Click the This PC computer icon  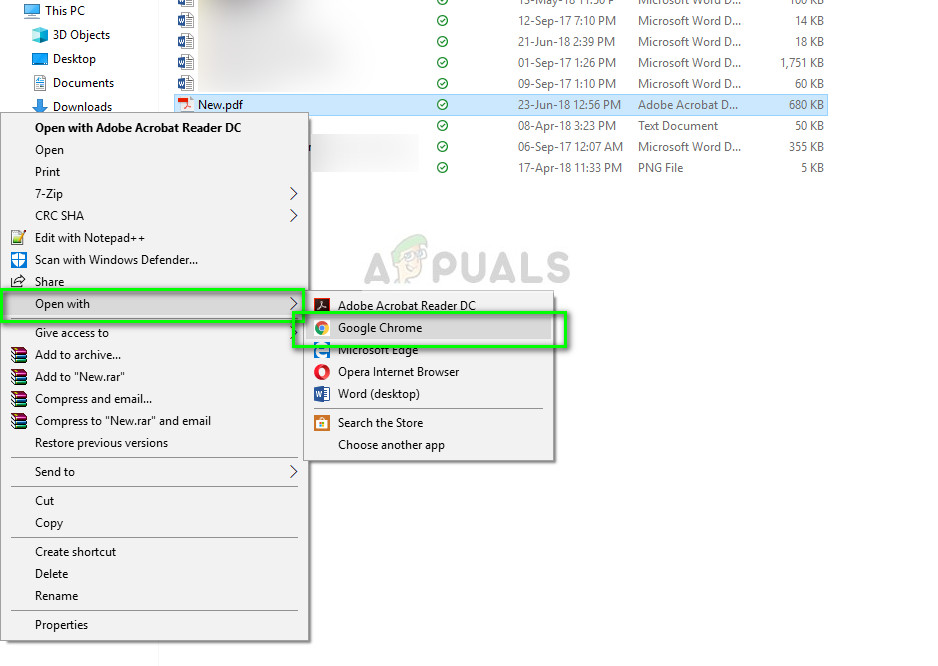32,11
